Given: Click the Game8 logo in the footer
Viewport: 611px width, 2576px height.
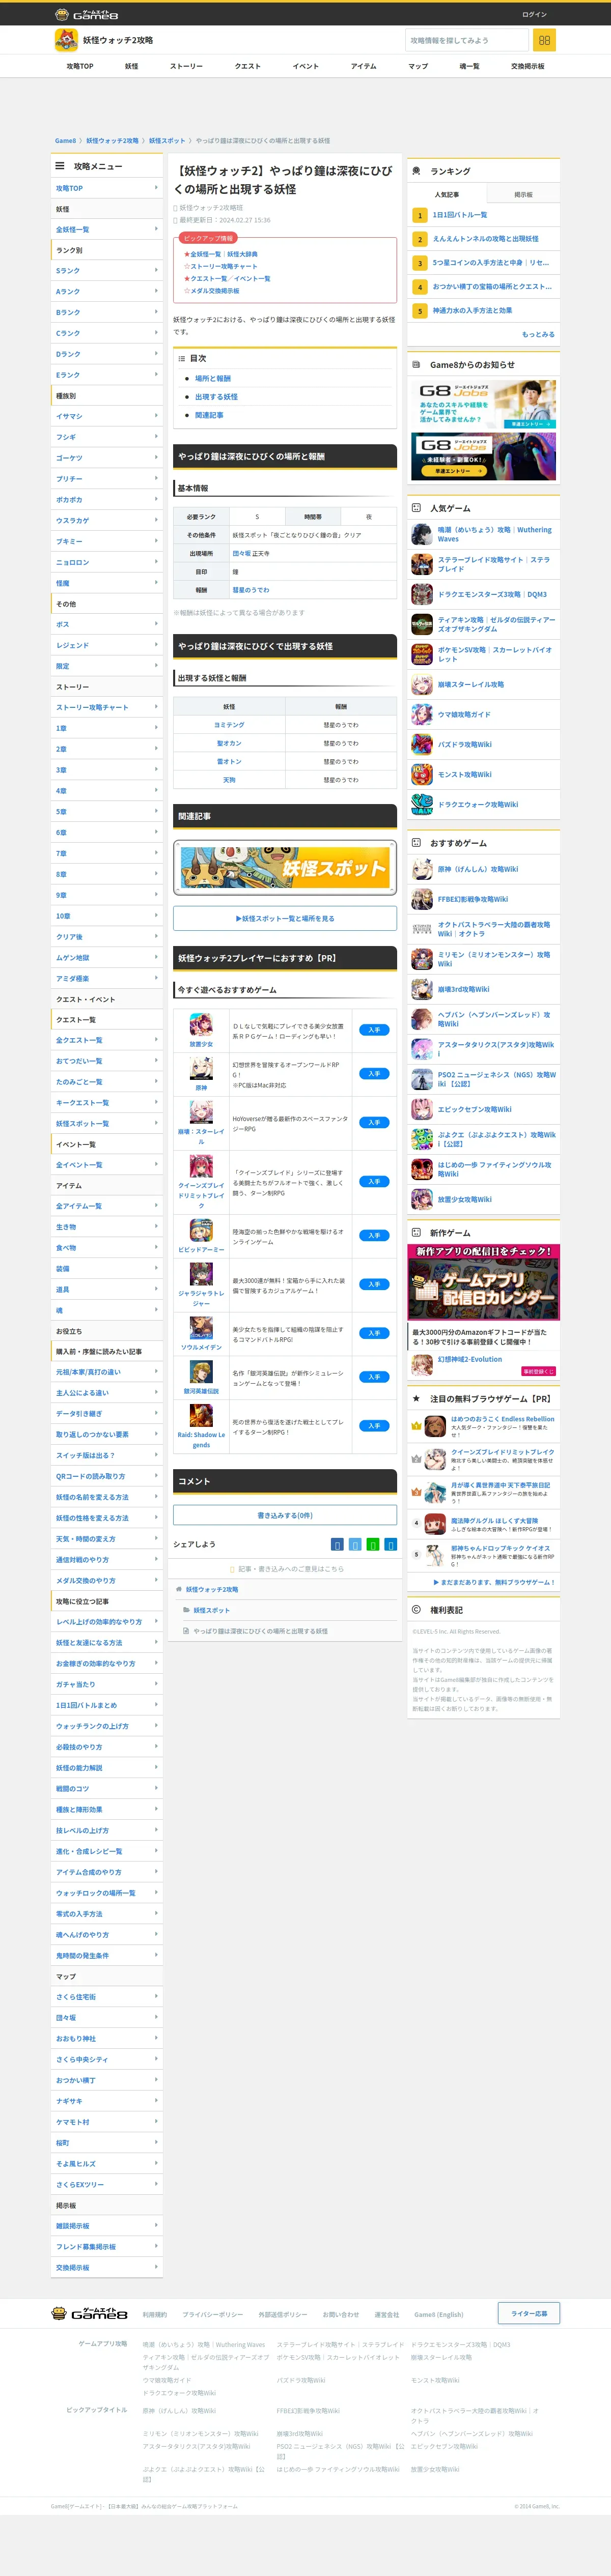Looking at the screenshot, I should [x=90, y=2313].
